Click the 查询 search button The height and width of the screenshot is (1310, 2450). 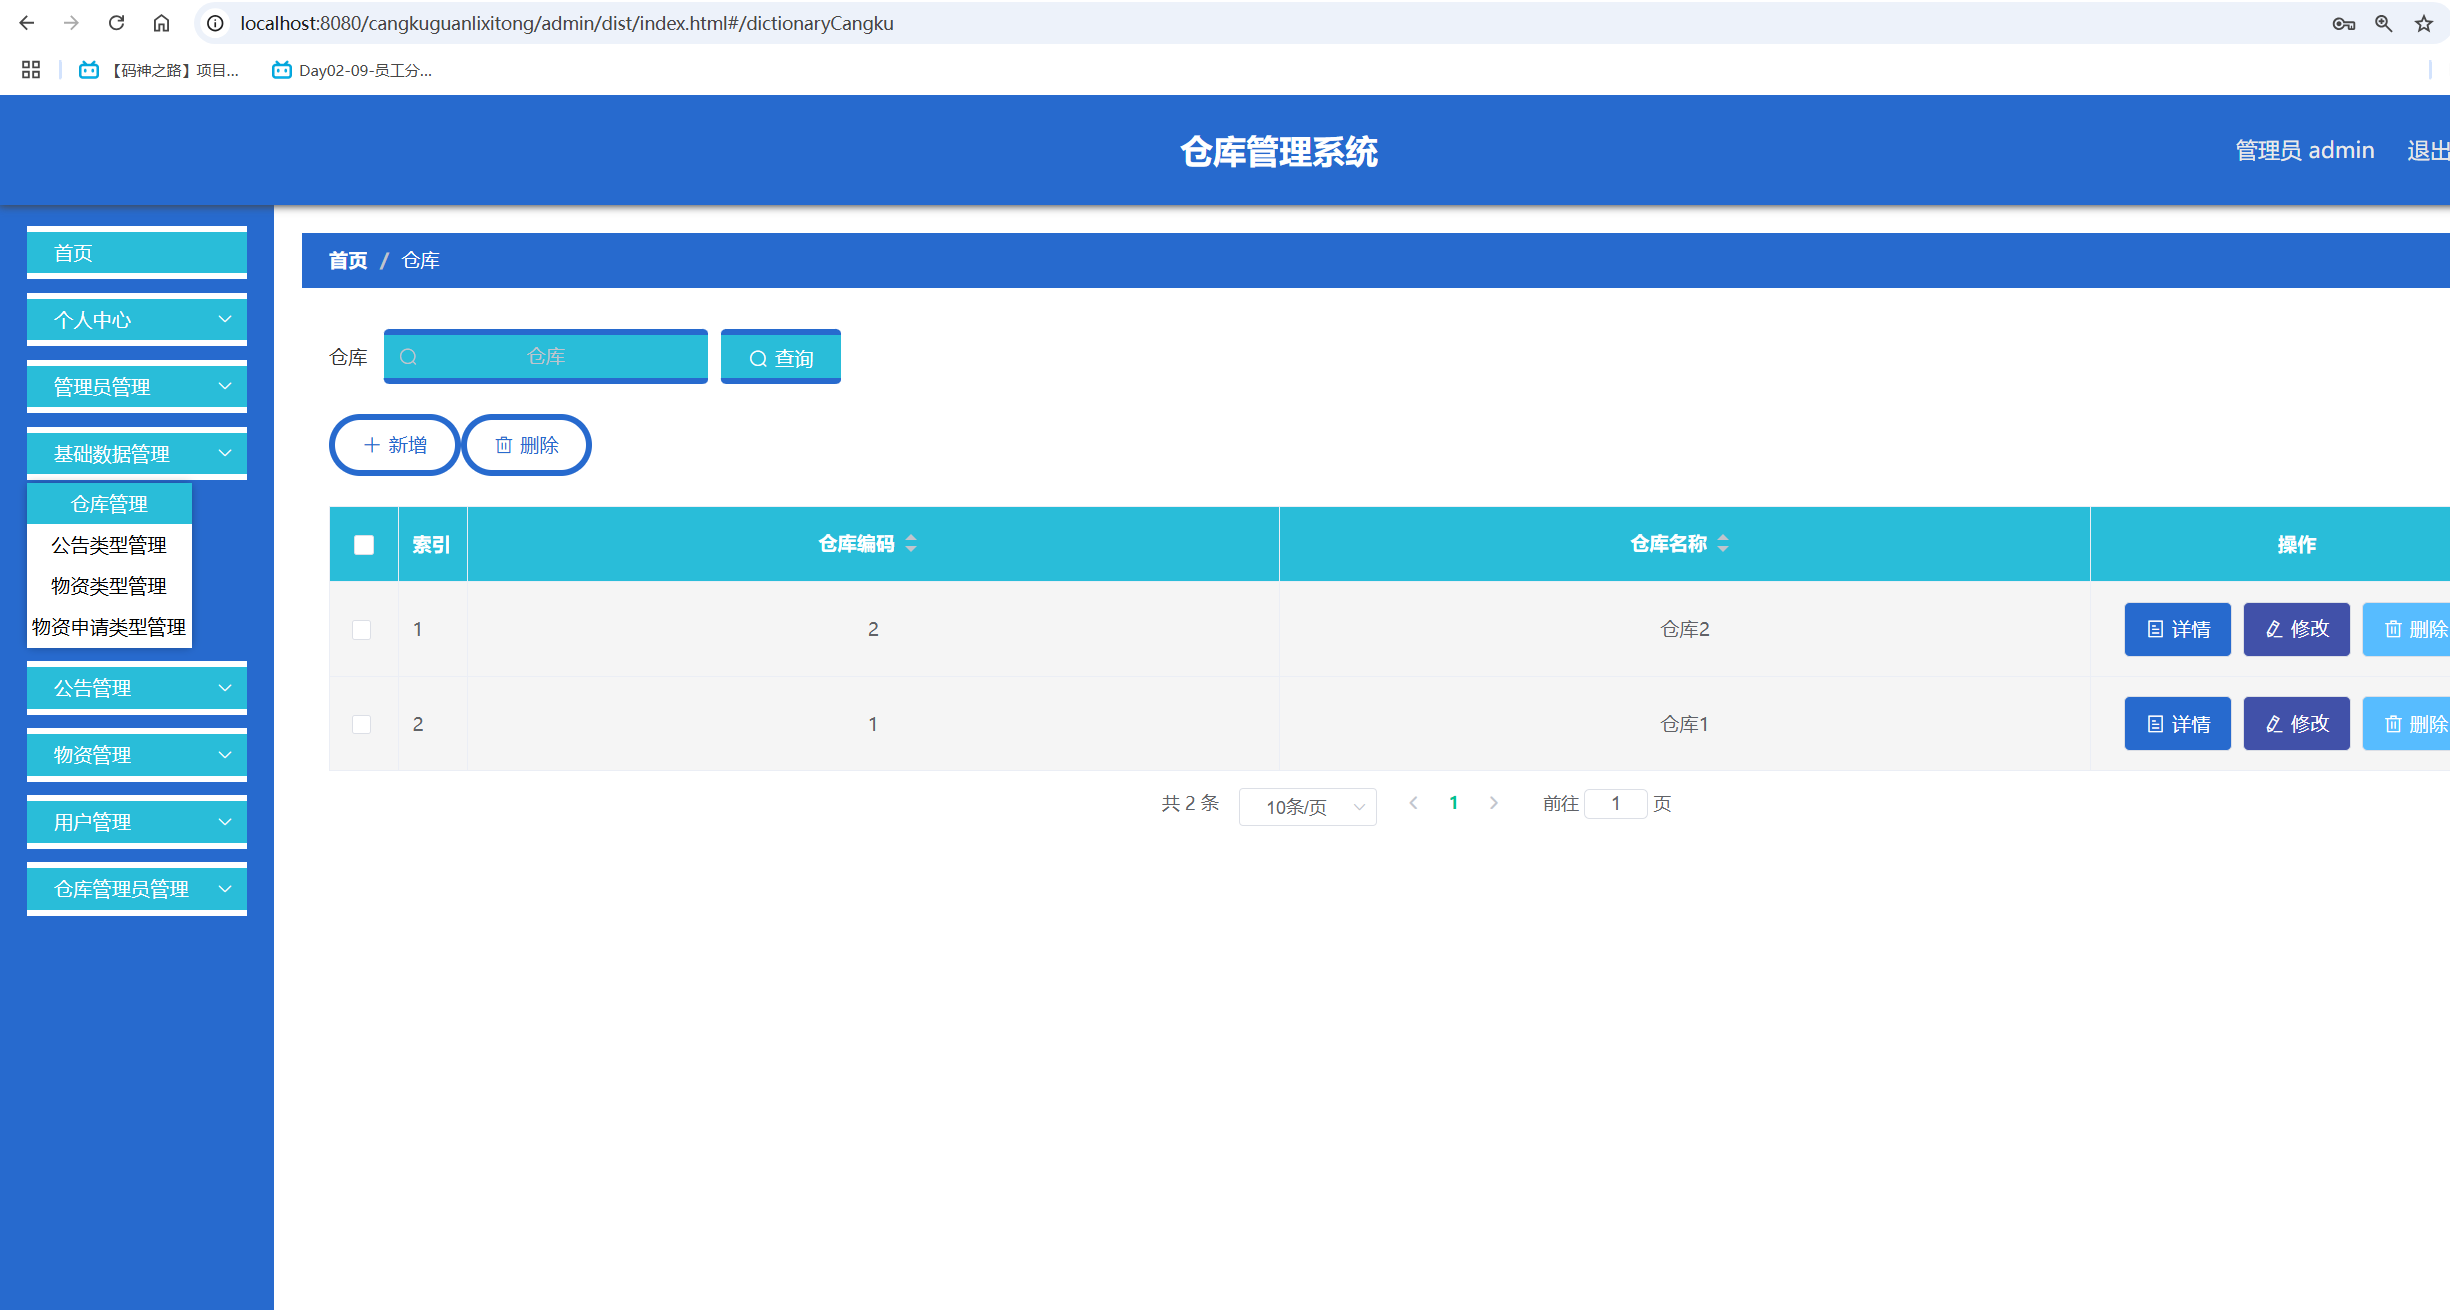click(x=780, y=356)
